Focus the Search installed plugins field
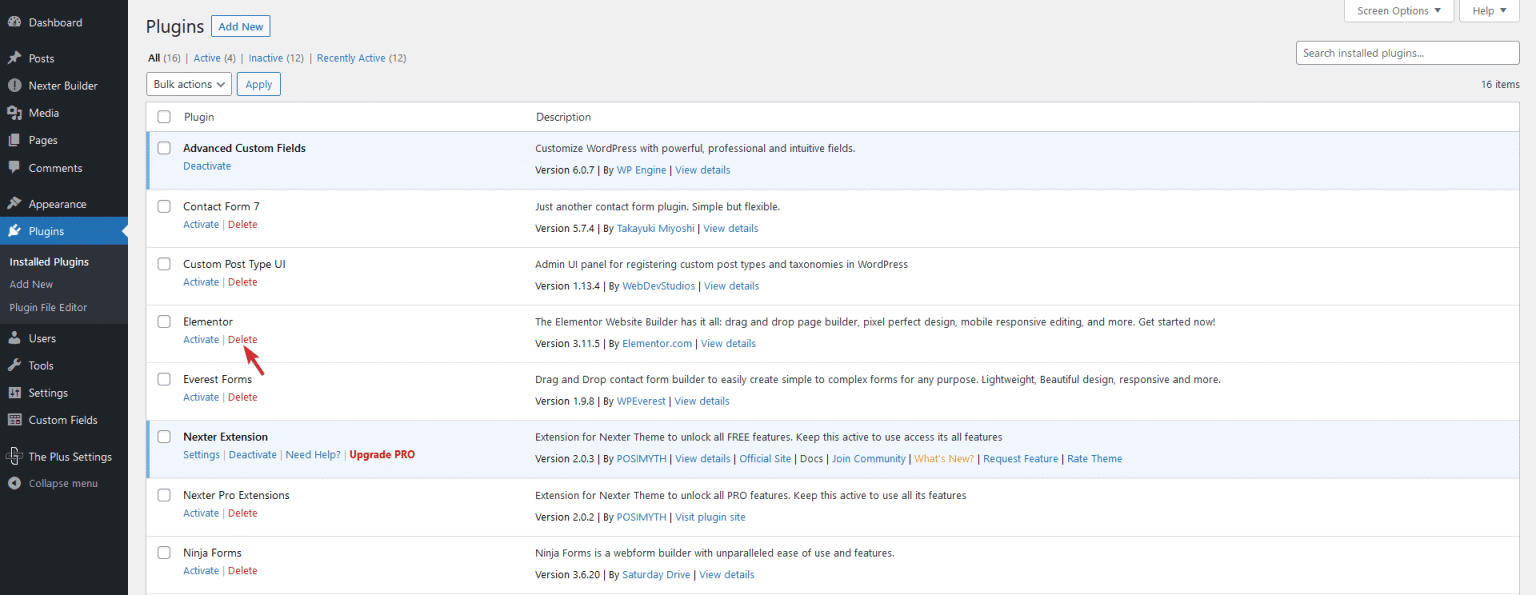 (x=1407, y=53)
